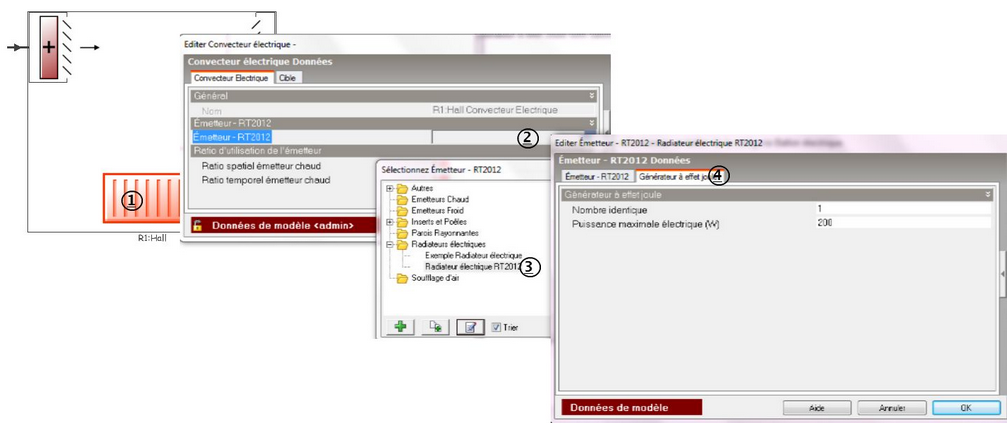Switch to the Cible tab
The image size is (1007, 423).
(287, 77)
